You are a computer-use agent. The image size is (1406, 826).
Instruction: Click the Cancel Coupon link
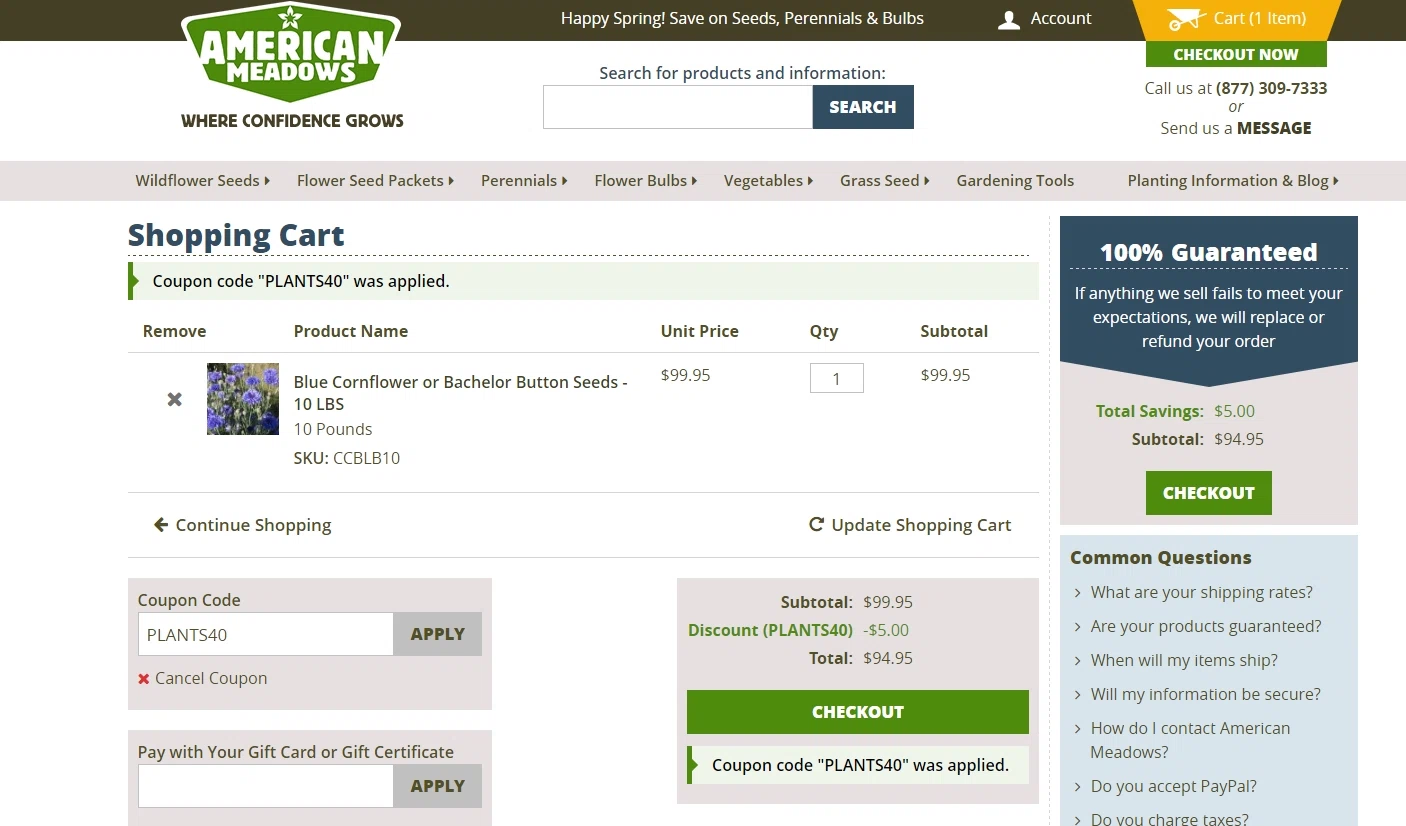tap(211, 678)
